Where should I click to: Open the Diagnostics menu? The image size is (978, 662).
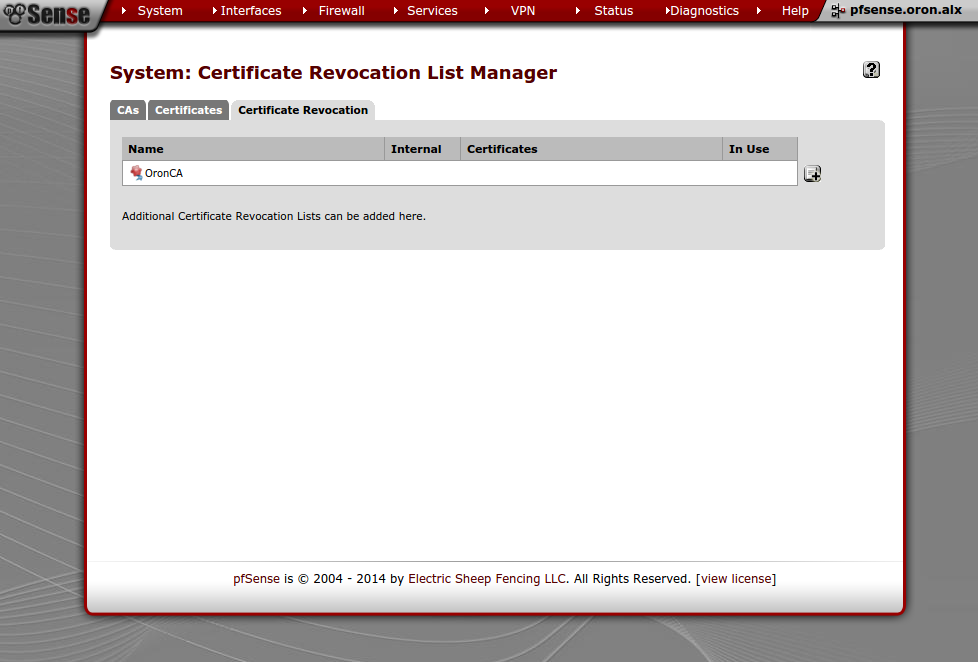click(704, 11)
